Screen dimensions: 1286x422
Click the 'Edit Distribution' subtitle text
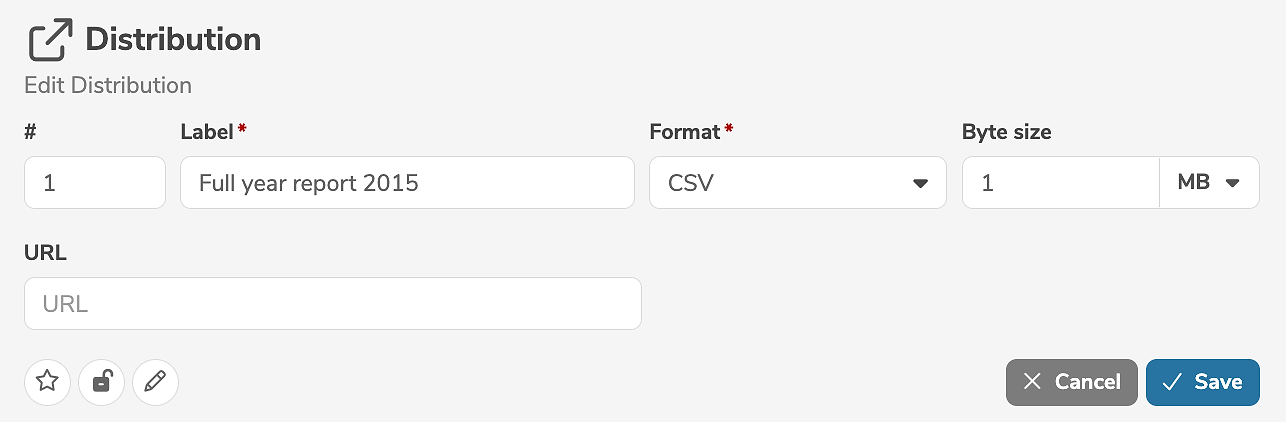[108, 85]
